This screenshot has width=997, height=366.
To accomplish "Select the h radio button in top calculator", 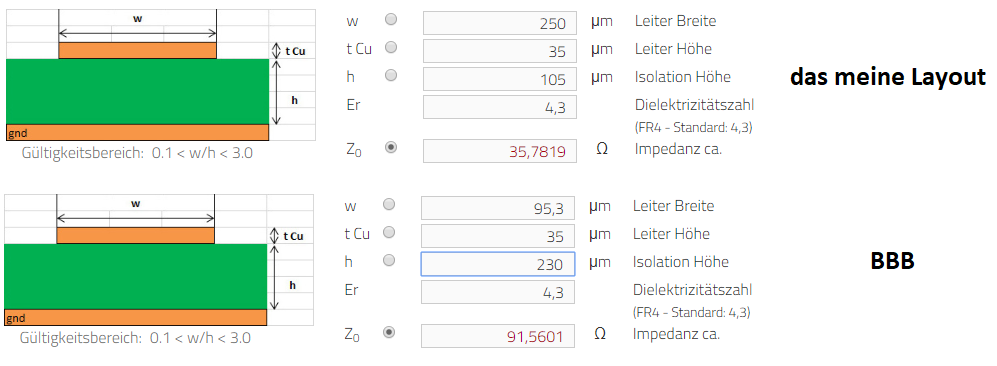I will tap(391, 75).
